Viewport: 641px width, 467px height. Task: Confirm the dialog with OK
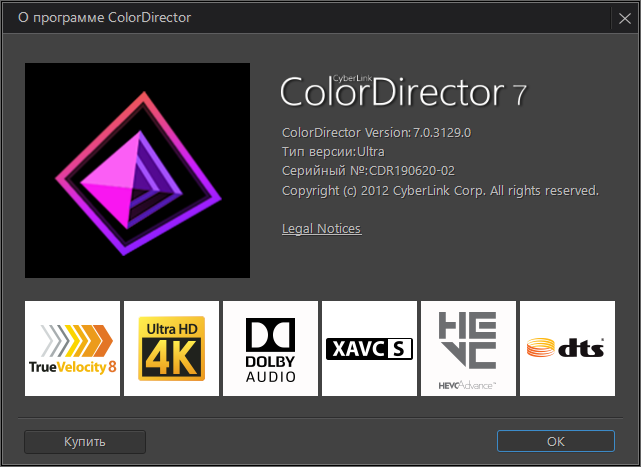click(555, 441)
